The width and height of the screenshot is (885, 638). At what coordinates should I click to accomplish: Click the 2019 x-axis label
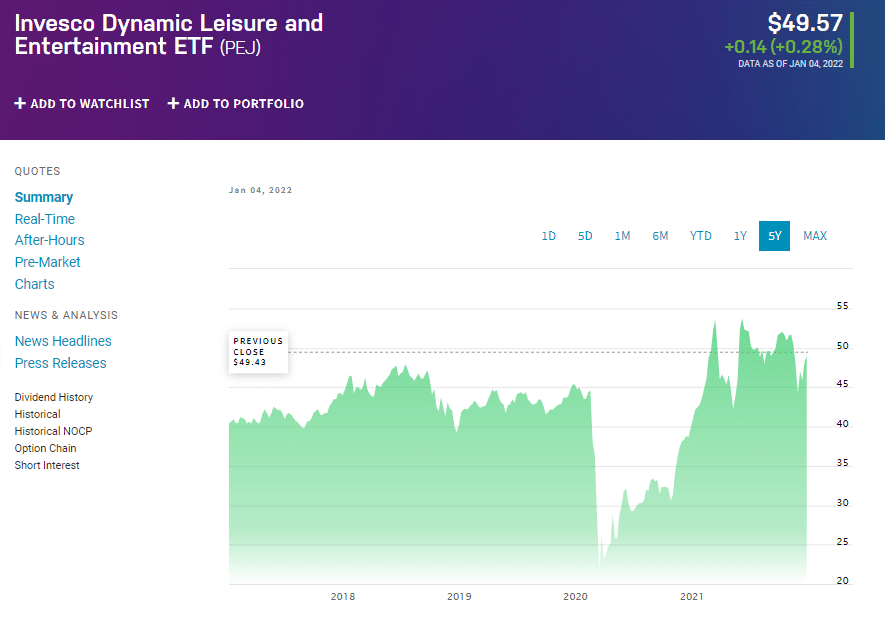pos(459,597)
